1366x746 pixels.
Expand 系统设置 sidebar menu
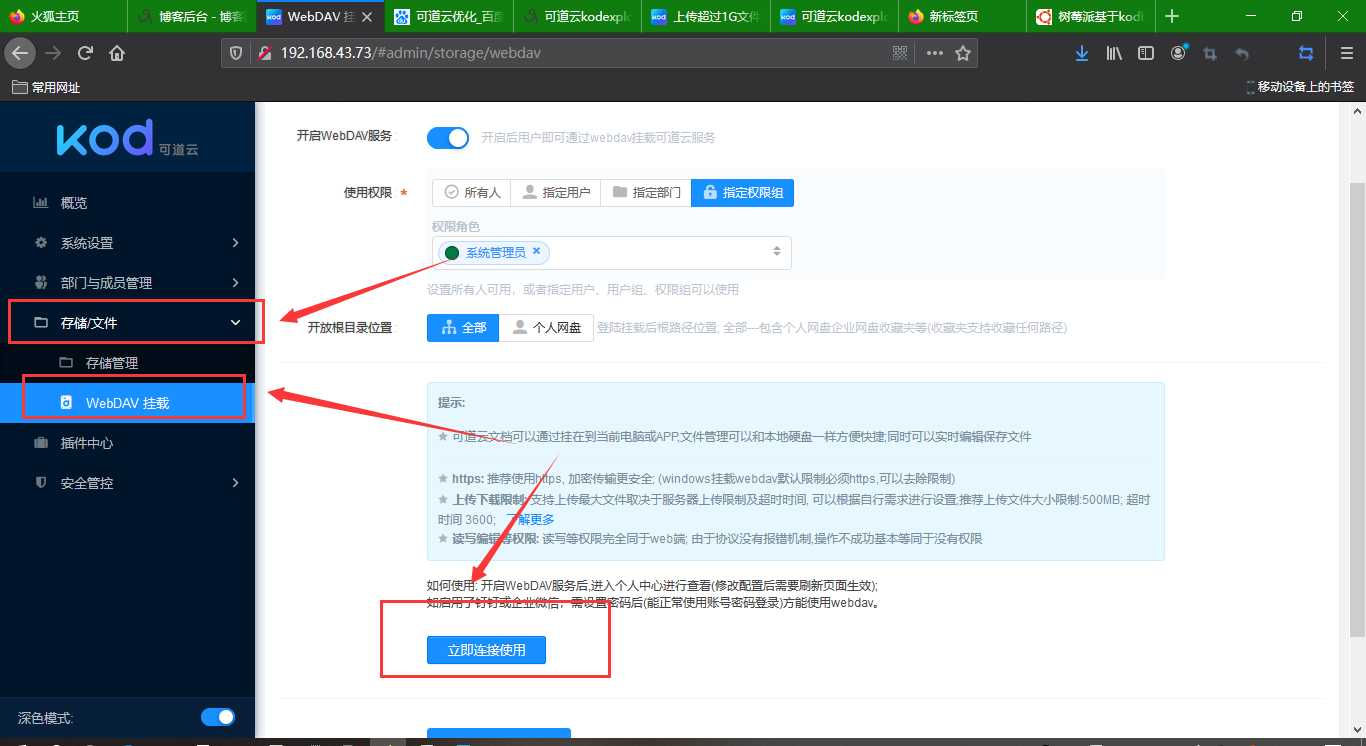pos(127,243)
